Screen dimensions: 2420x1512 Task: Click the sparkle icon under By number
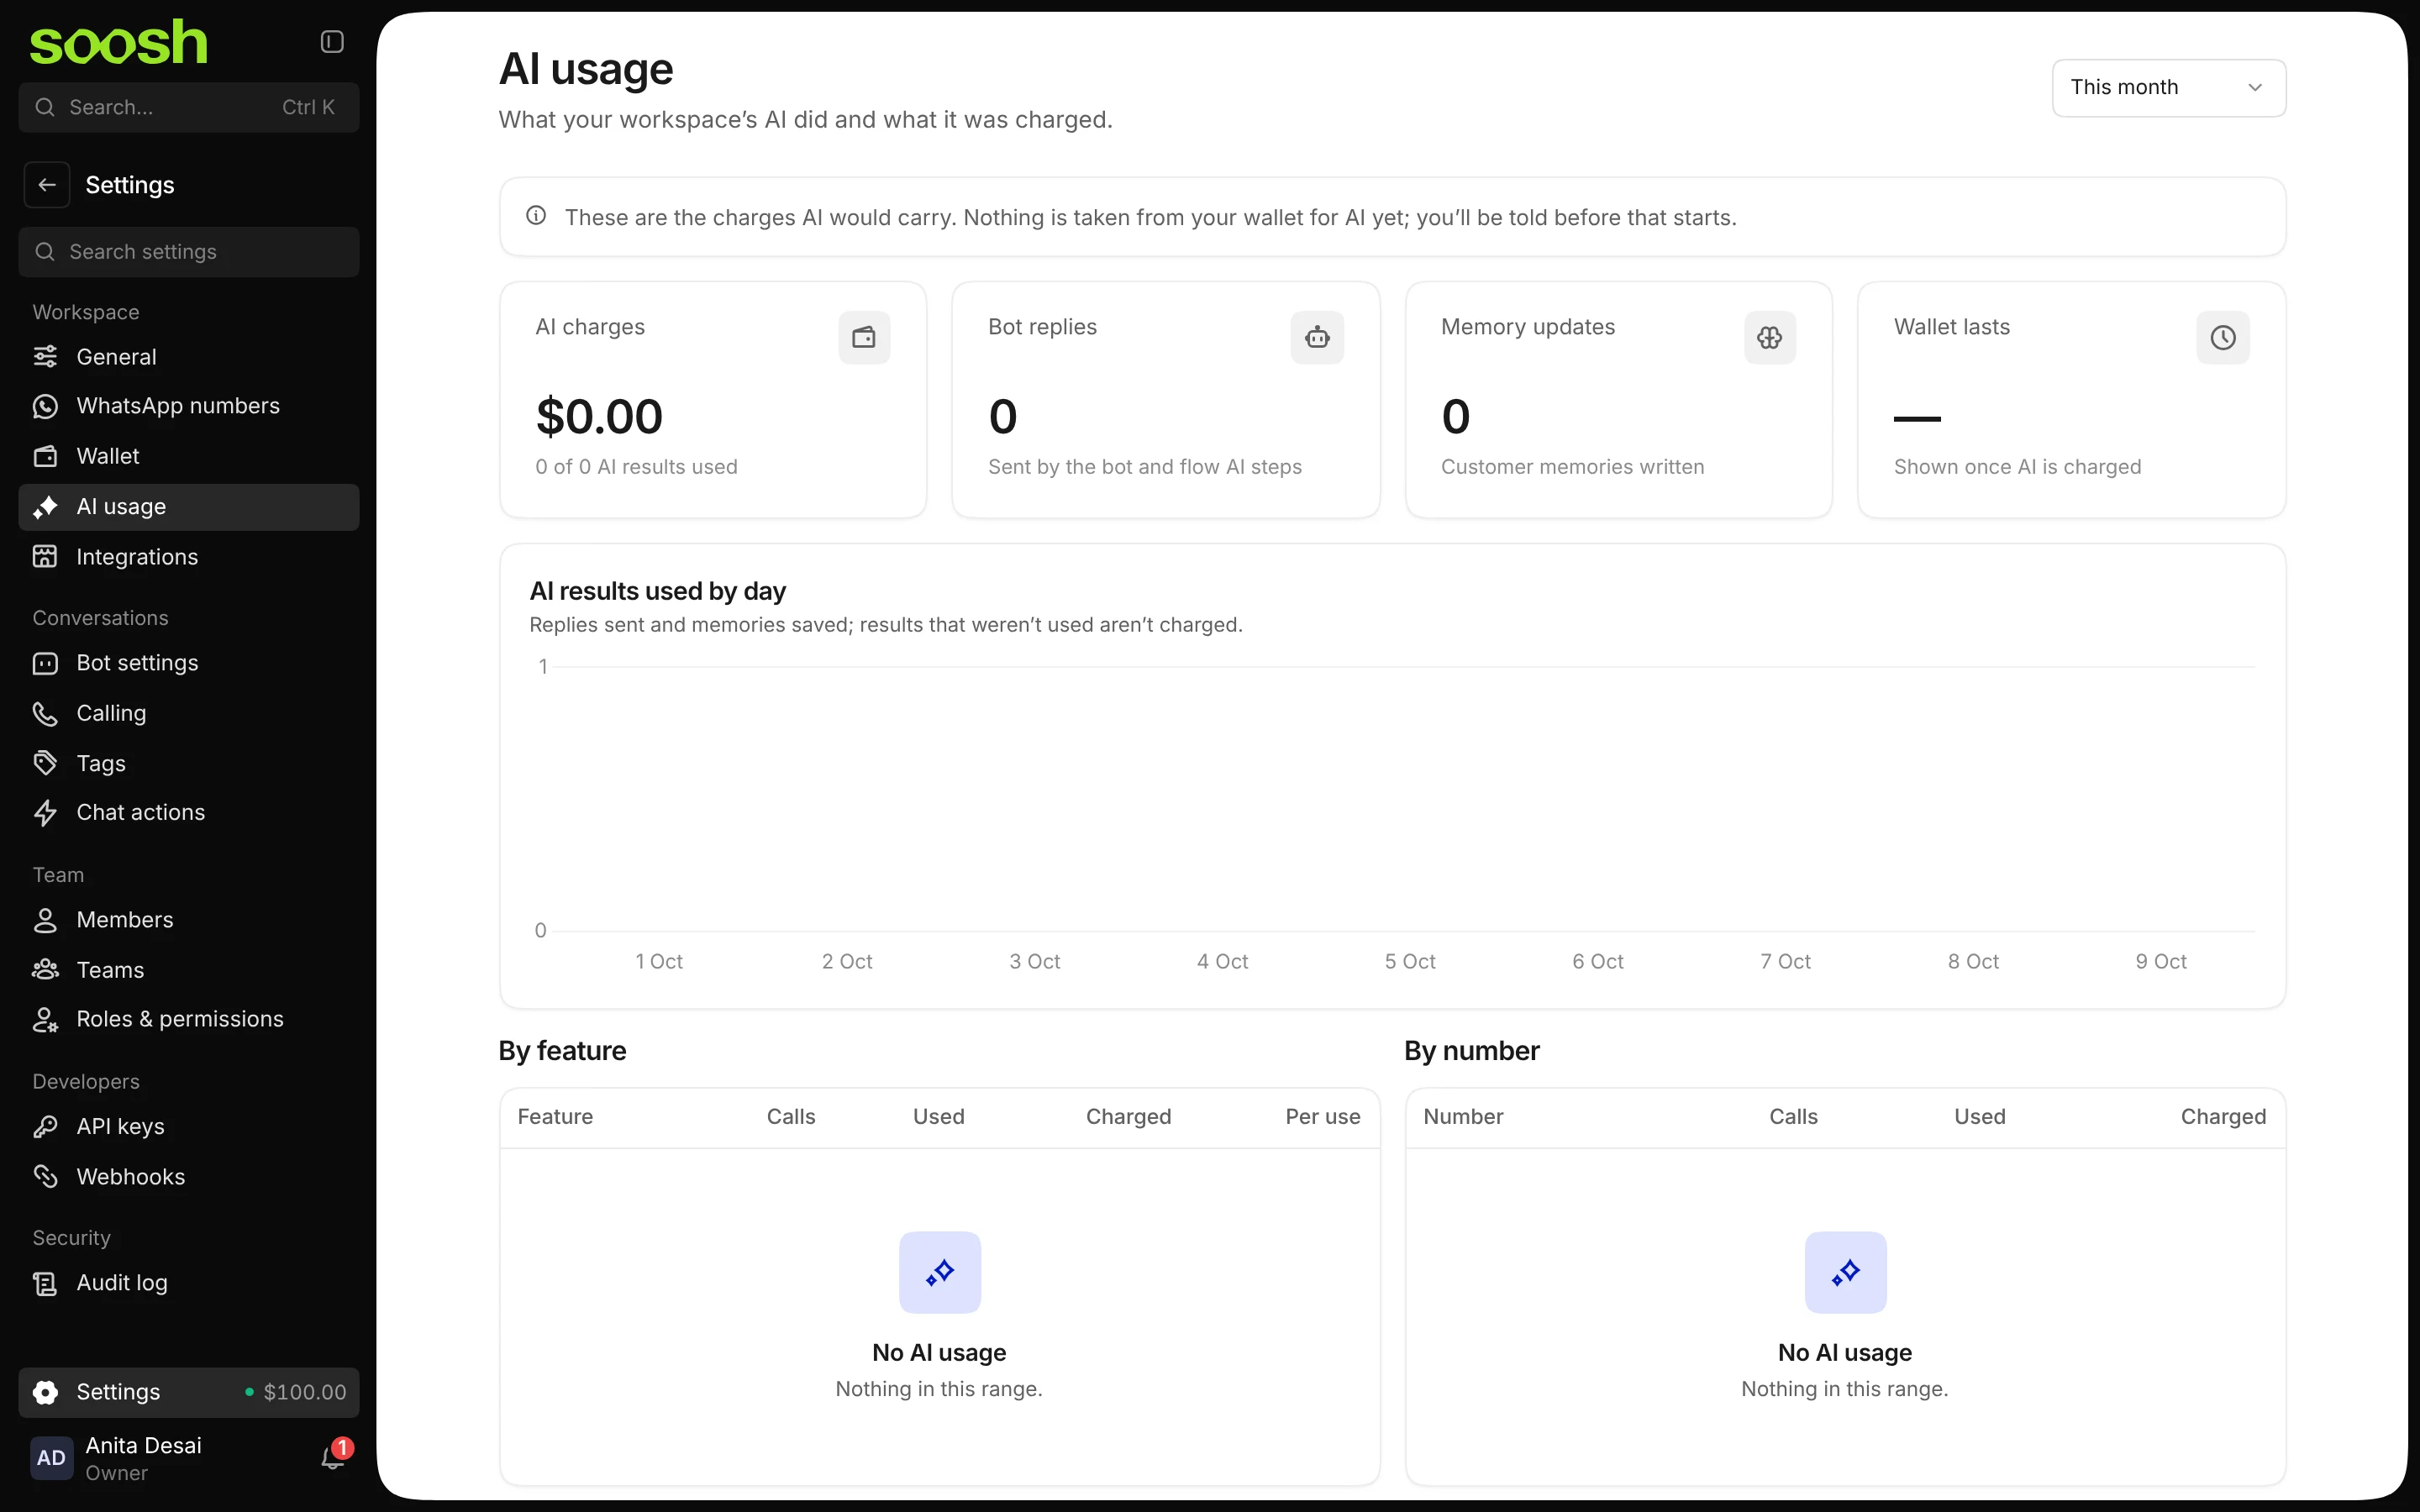pos(1845,1272)
